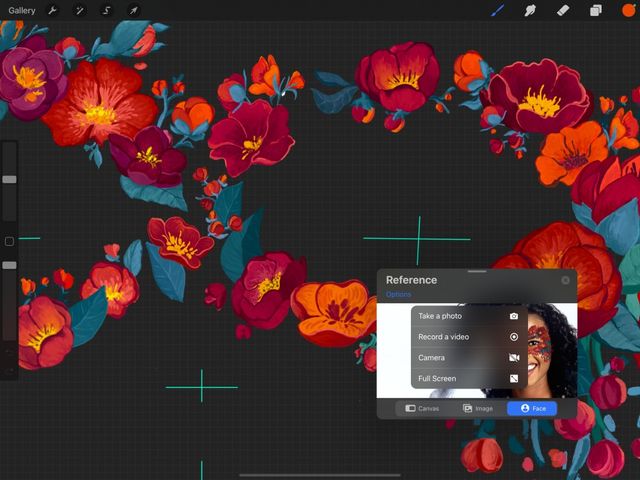640x480 pixels.
Task: Close the Reference panel
Action: [566, 281]
